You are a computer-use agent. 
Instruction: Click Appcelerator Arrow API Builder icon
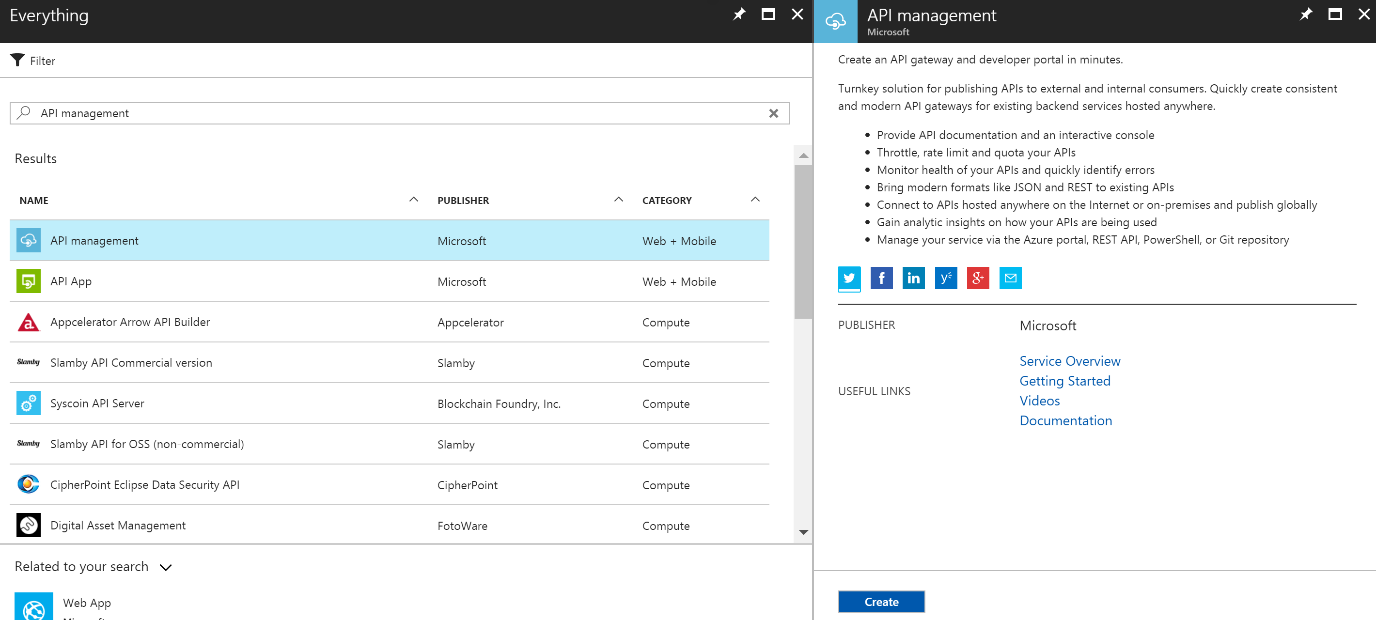[x=29, y=322]
